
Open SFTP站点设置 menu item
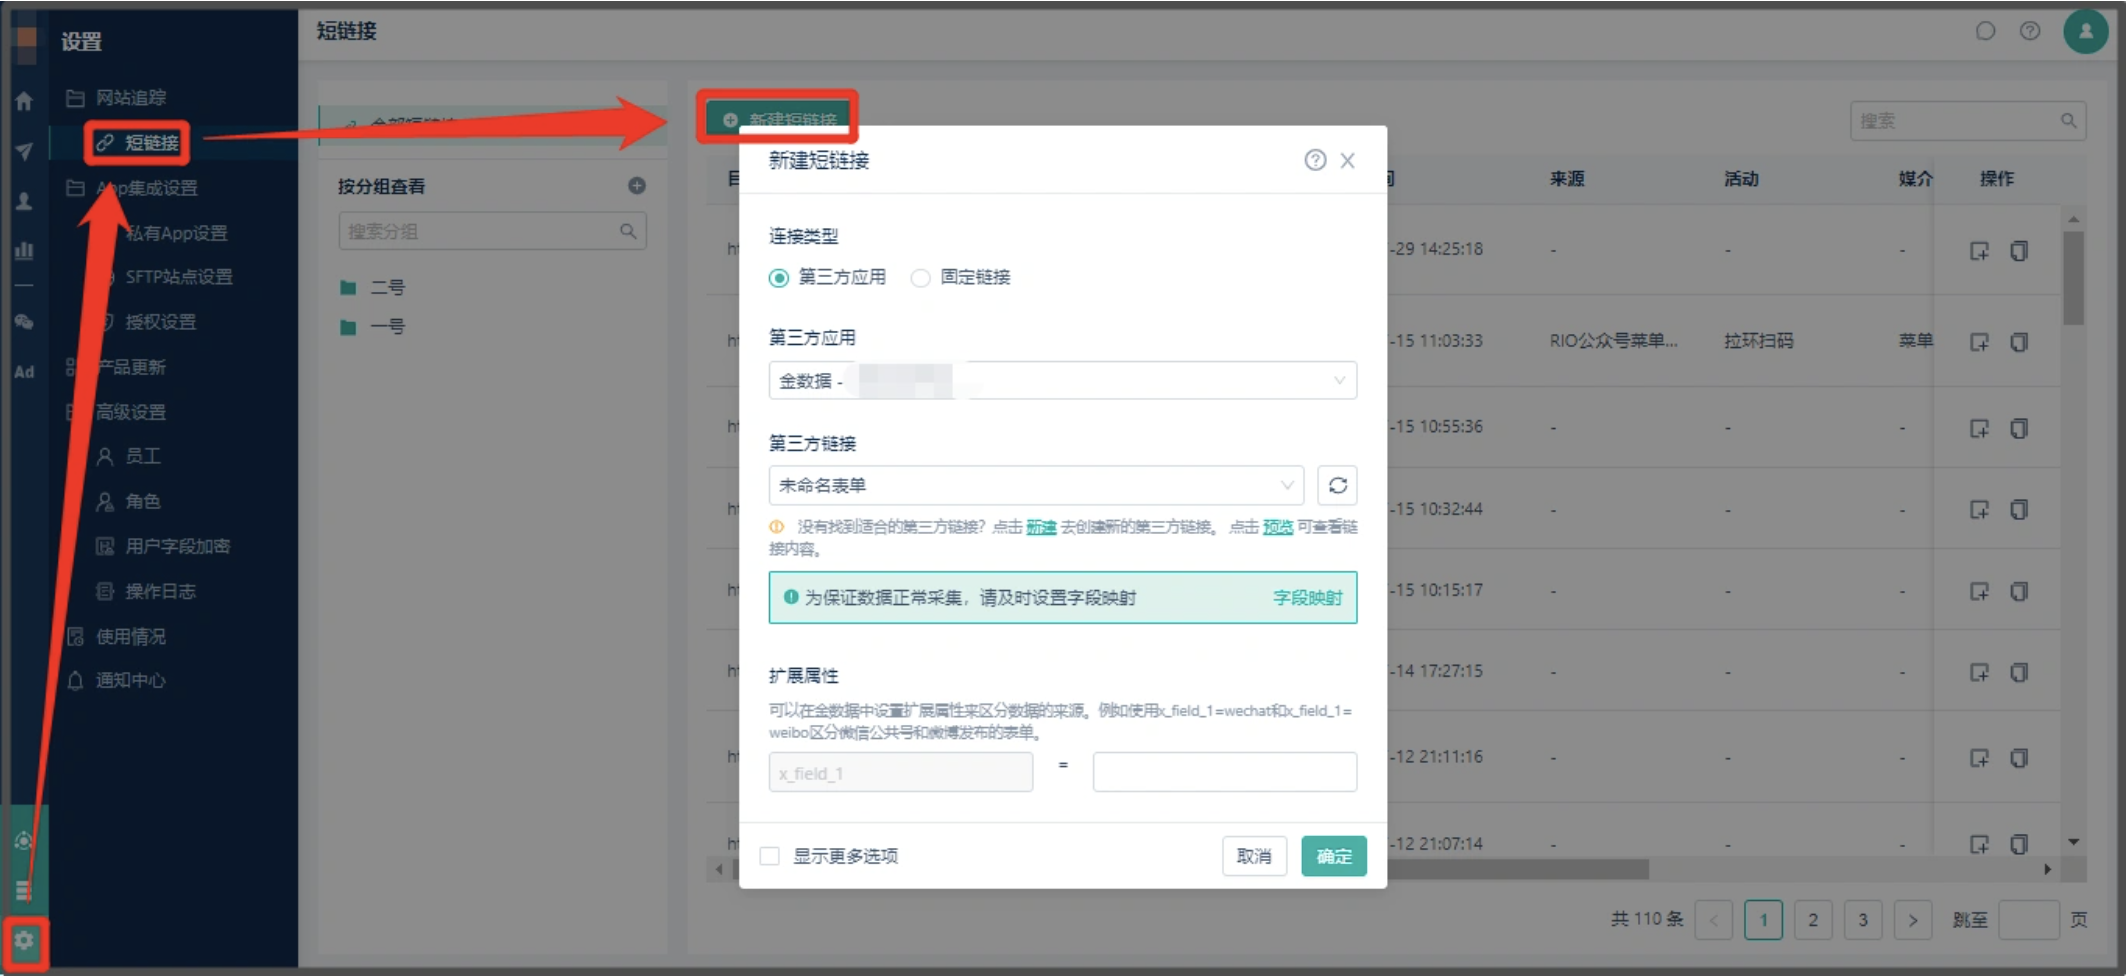(x=178, y=277)
